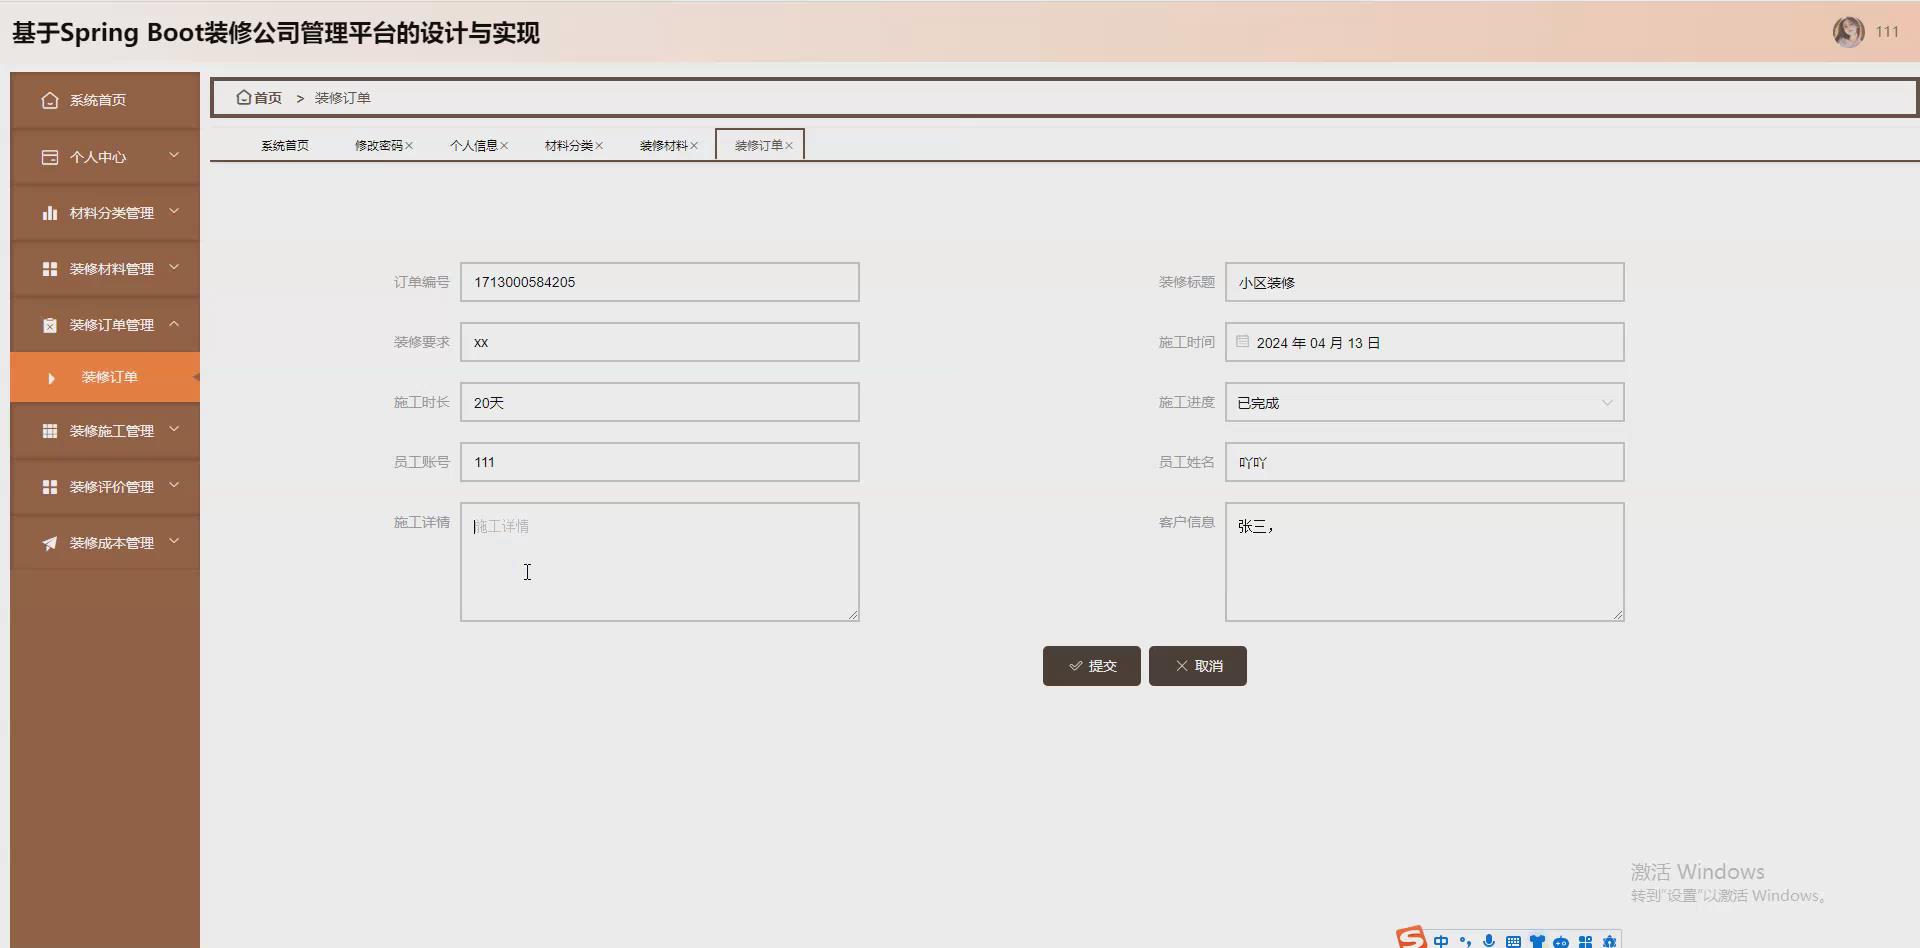Click the Sogou skin shirt icon

point(1537,941)
